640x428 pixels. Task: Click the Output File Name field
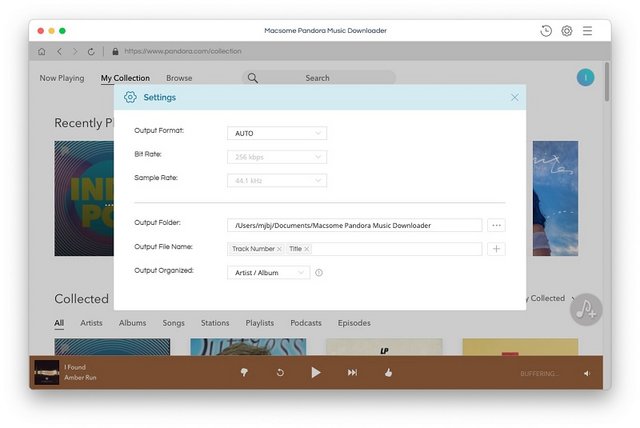coord(354,249)
